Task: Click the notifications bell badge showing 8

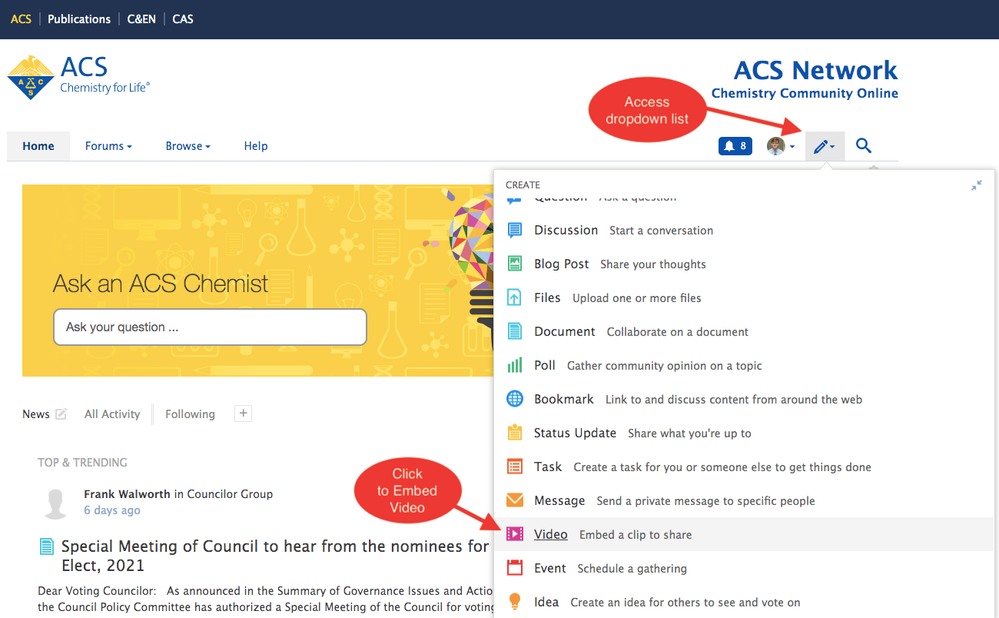Action: [734, 146]
